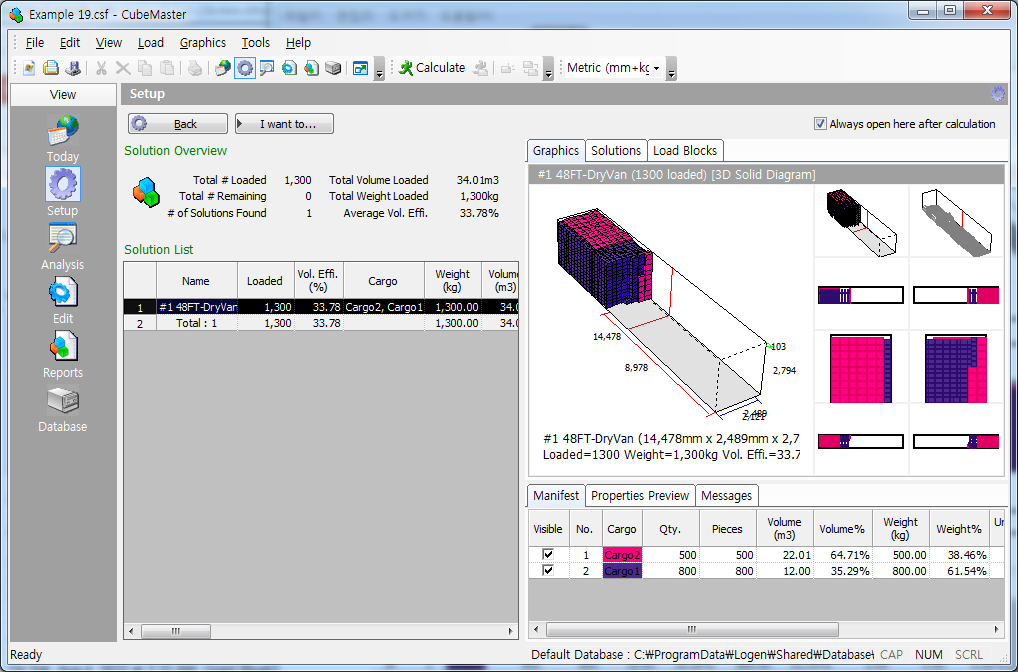Open the Messages tab
1018x672 pixels.
click(727, 495)
